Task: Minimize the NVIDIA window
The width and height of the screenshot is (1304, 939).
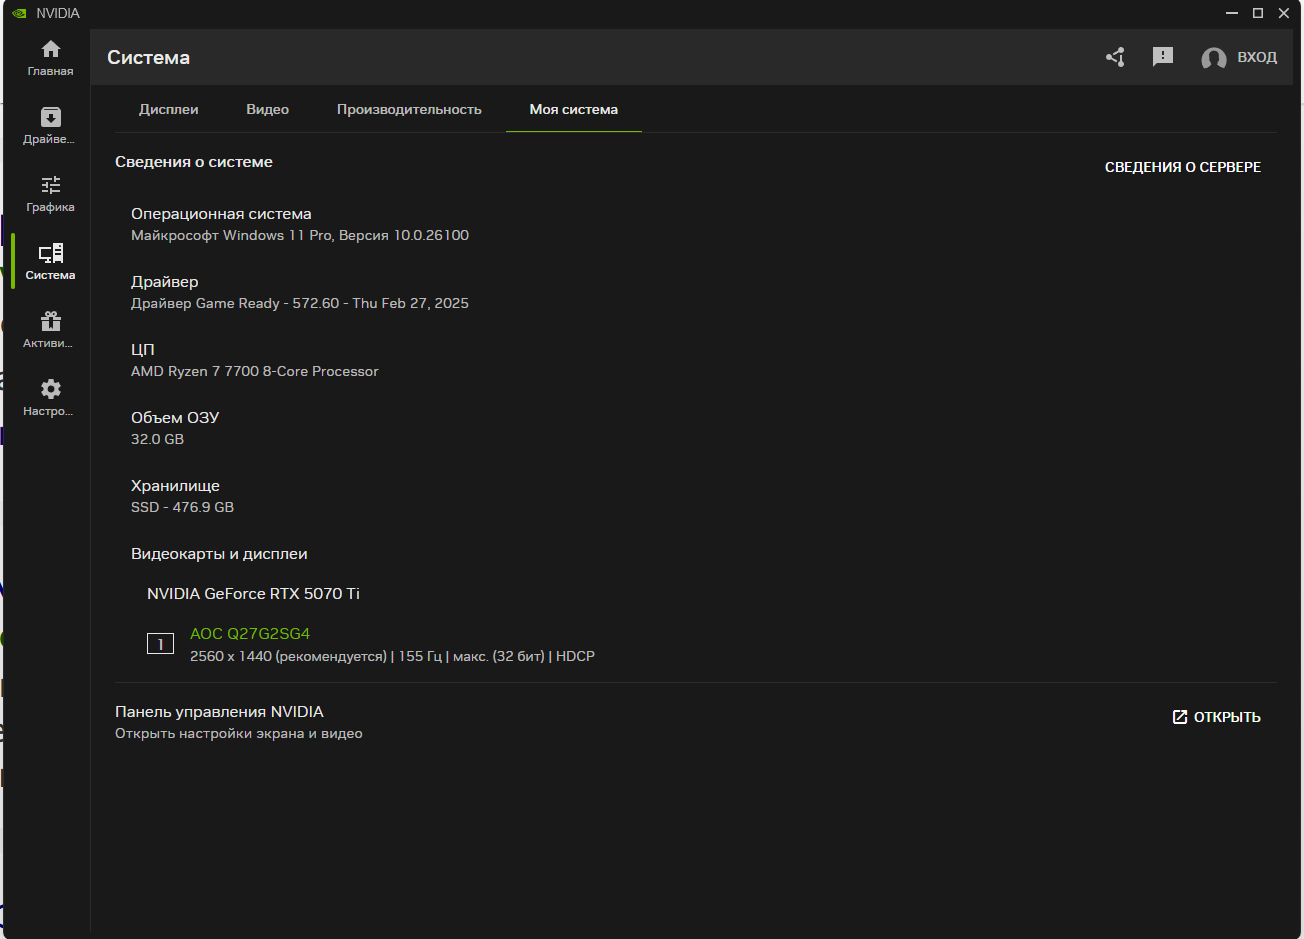Action: click(x=1232, y=13)
